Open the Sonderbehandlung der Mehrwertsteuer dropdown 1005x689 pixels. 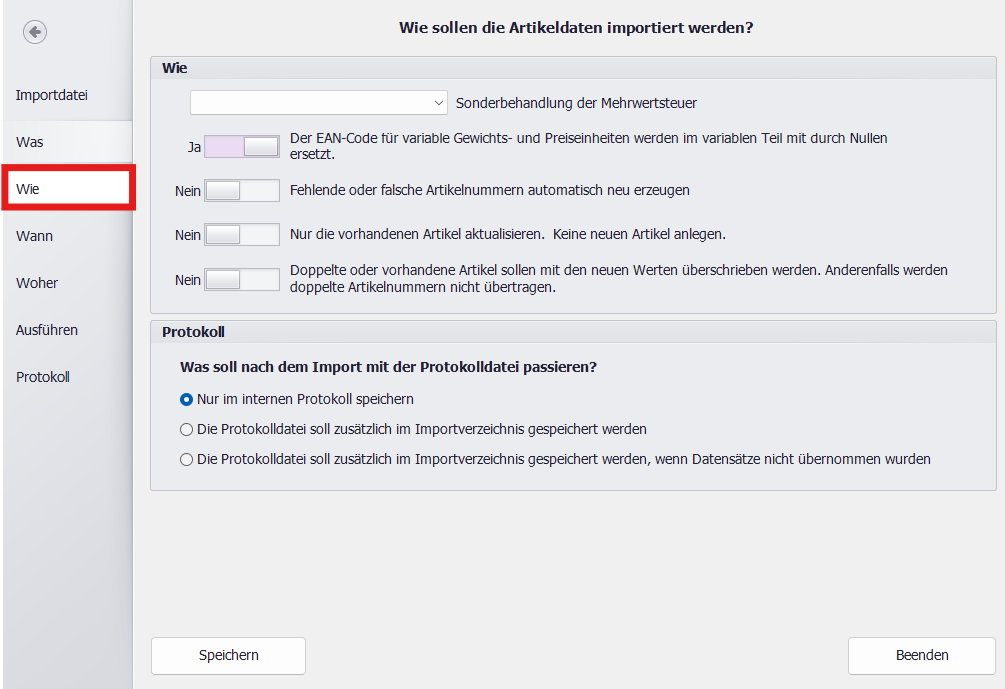pos(319,102)
